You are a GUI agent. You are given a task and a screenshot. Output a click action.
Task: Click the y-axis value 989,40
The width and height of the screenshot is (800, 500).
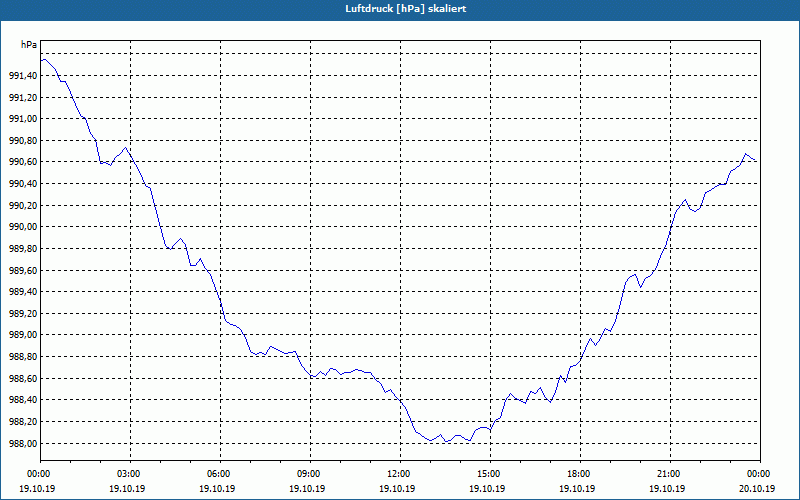click(23, 292)
